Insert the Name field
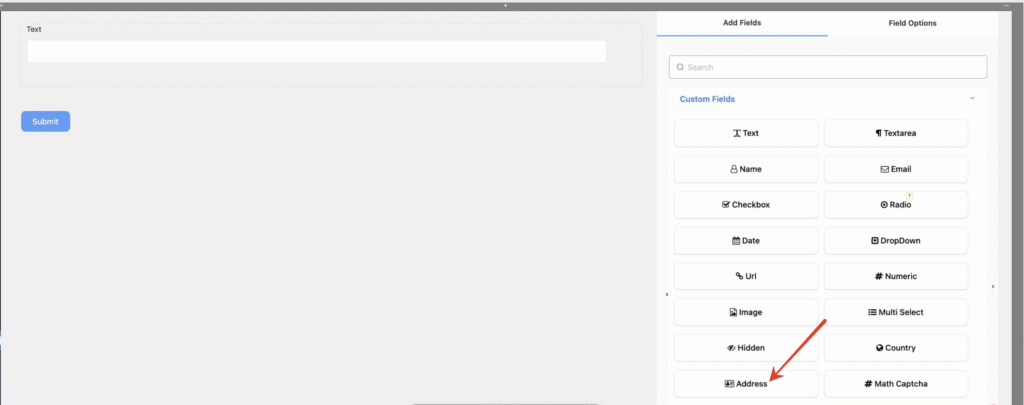Screen dimensions: 1024x405 (x=745, y=169)
